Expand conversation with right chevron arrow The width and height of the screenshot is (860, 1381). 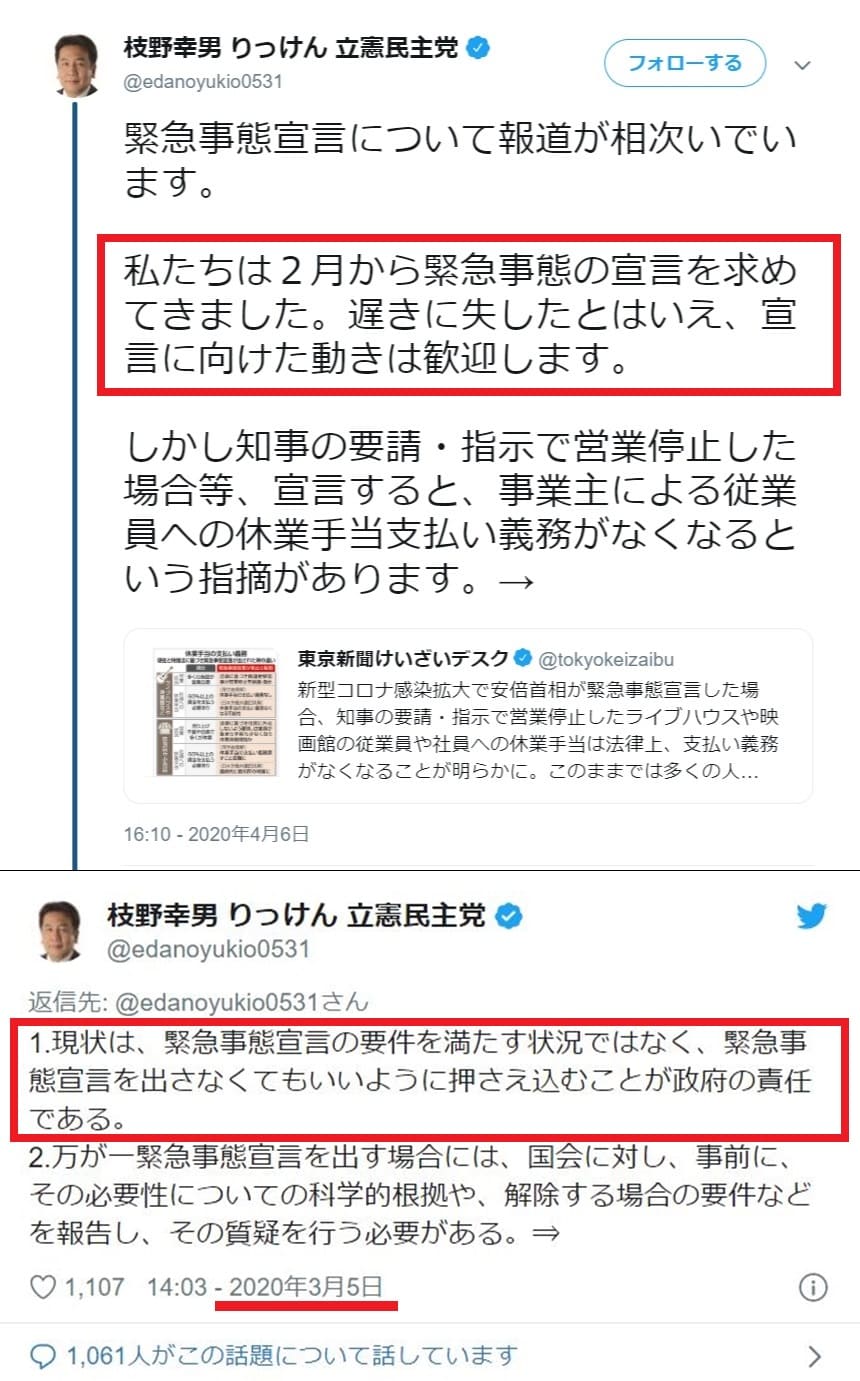[814, 1356]
